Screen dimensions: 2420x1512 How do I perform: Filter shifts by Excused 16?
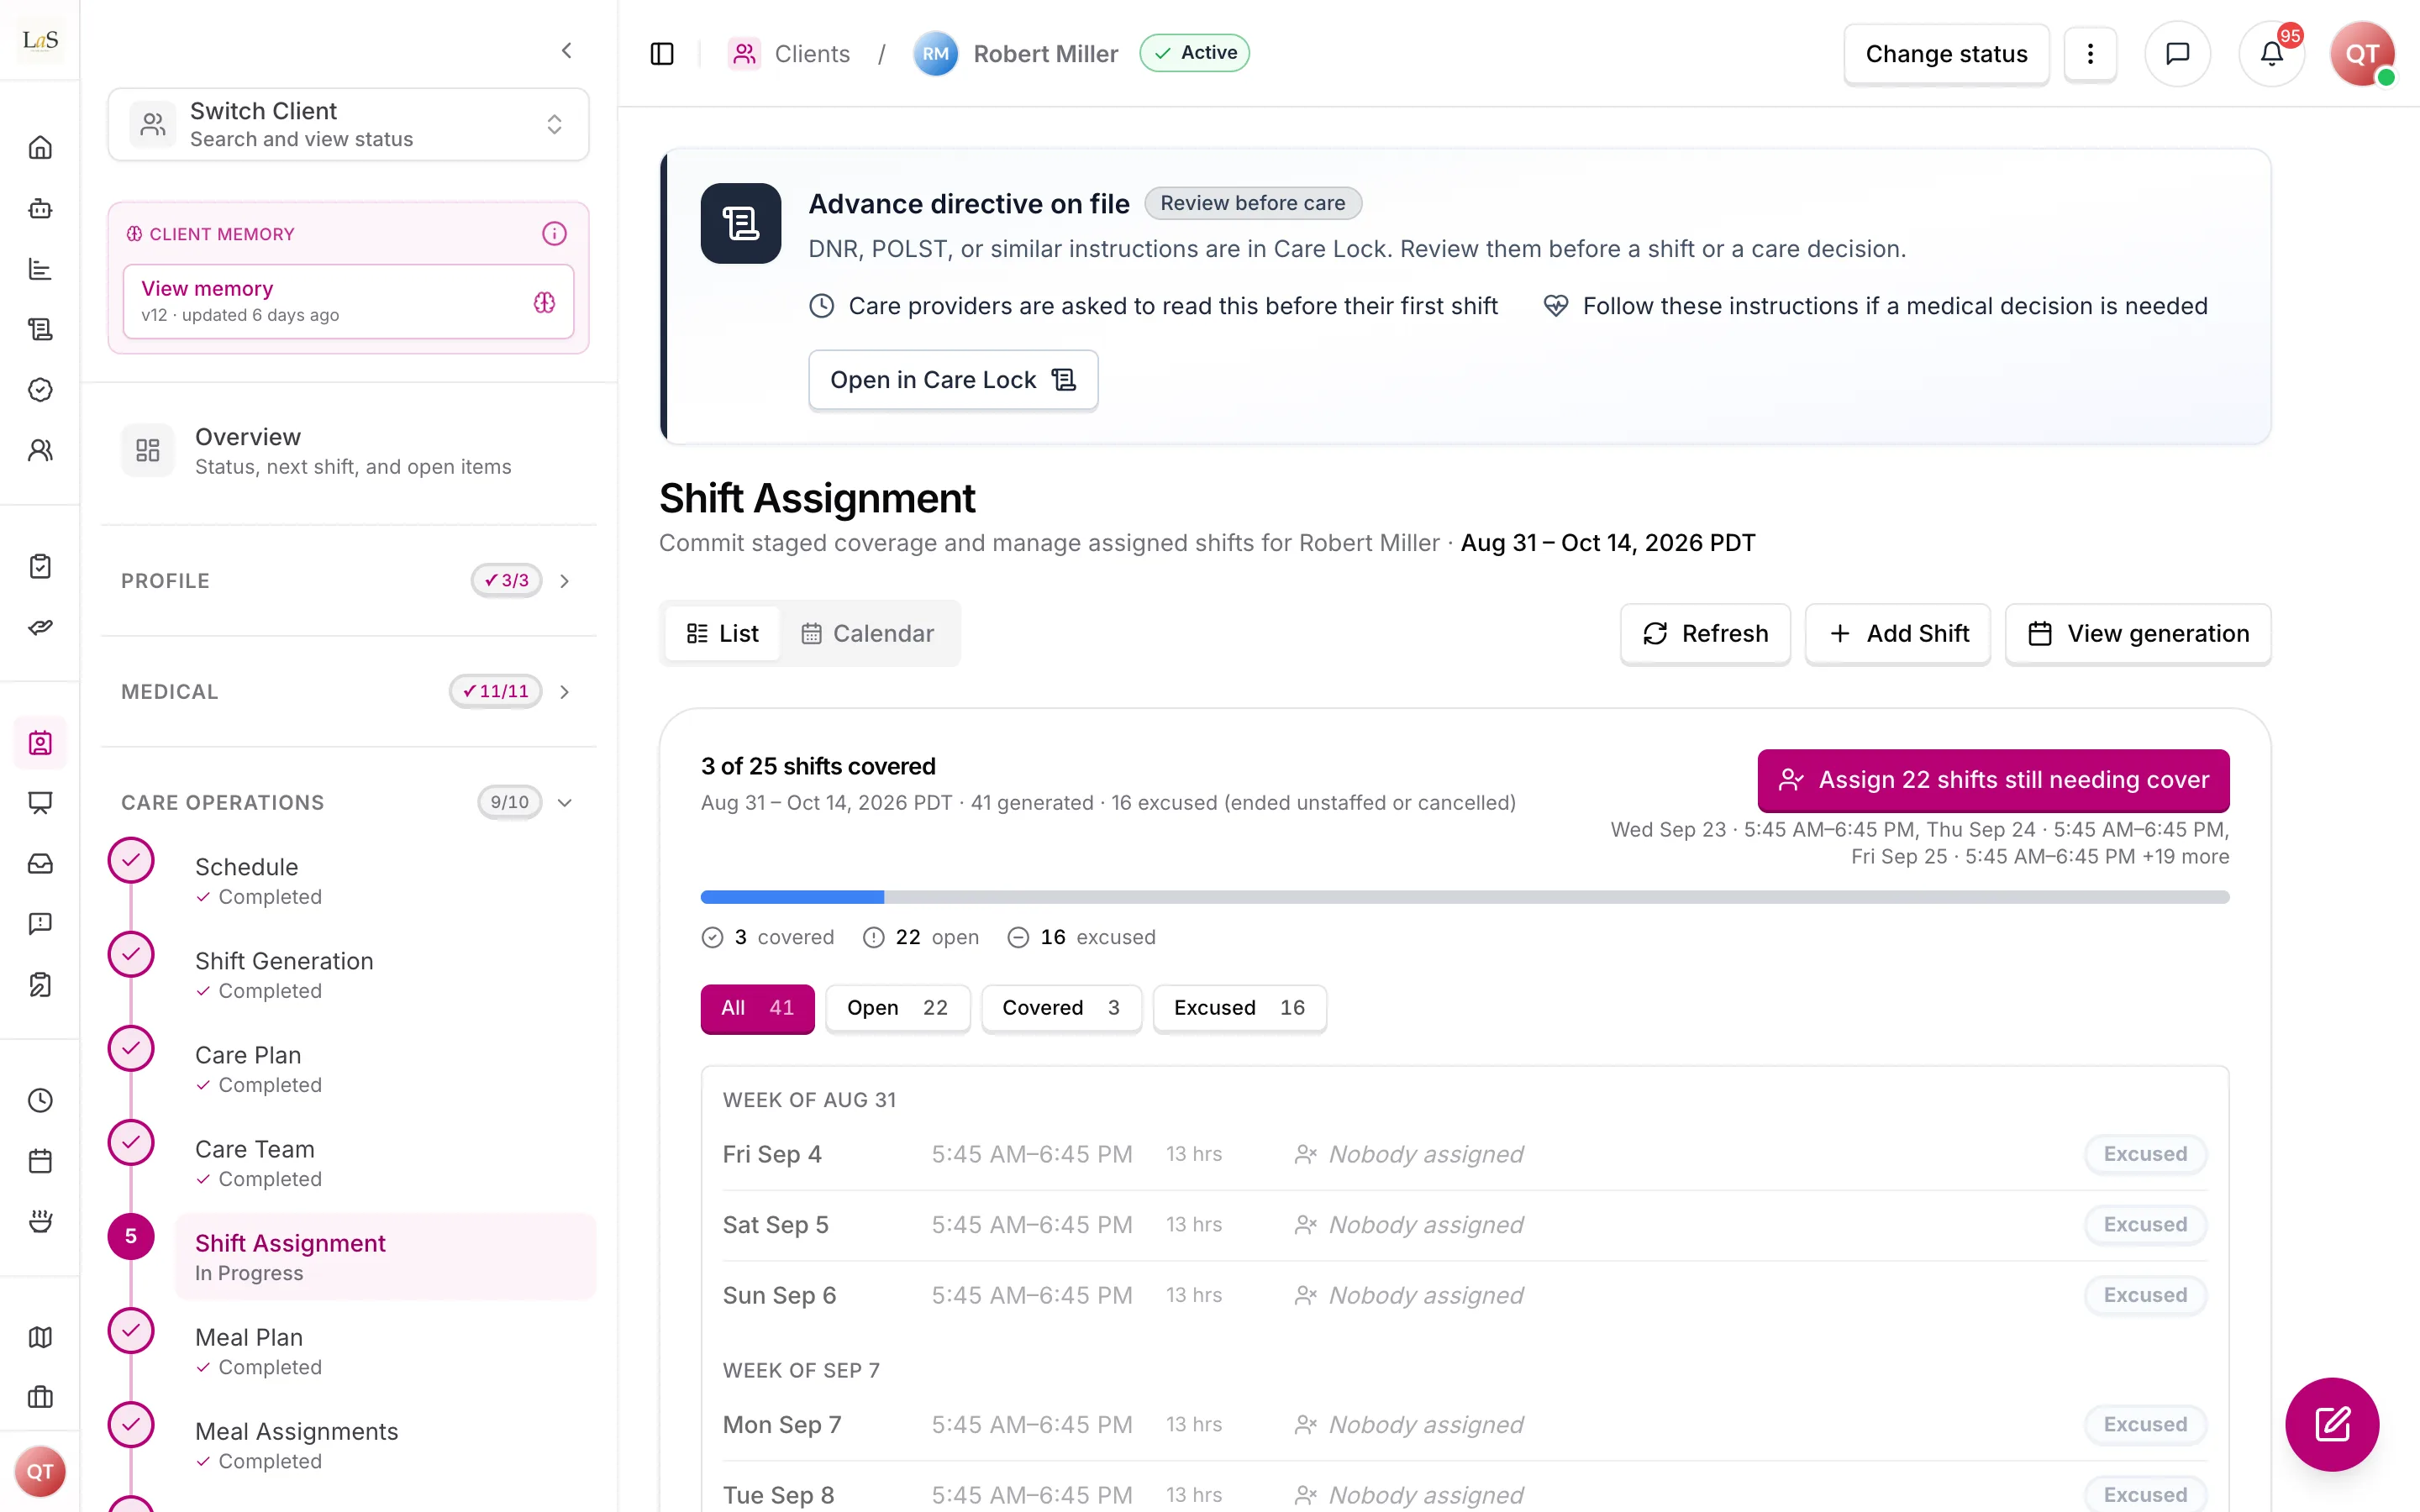click(x=1239, y=1008)
